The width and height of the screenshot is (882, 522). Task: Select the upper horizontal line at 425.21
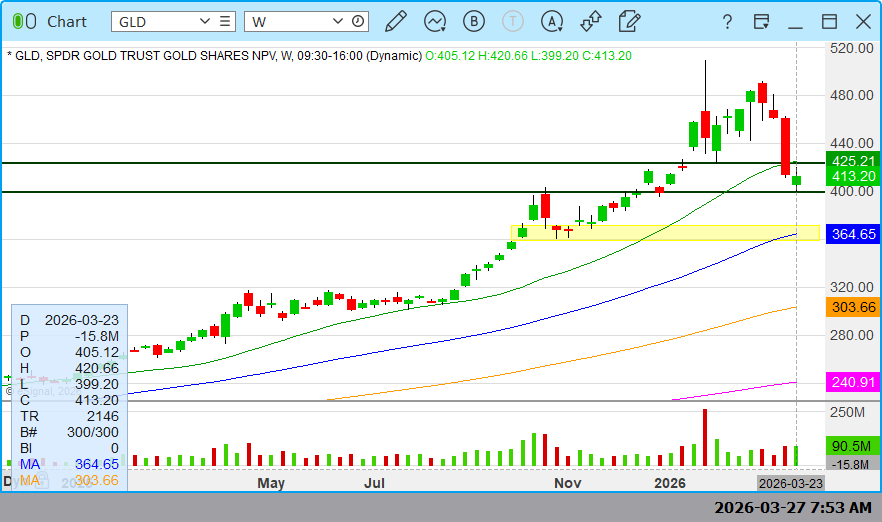[413, 163]
